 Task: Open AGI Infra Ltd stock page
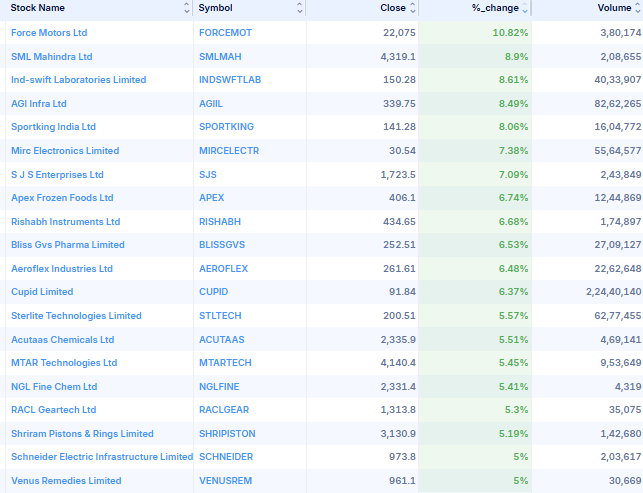39,104
